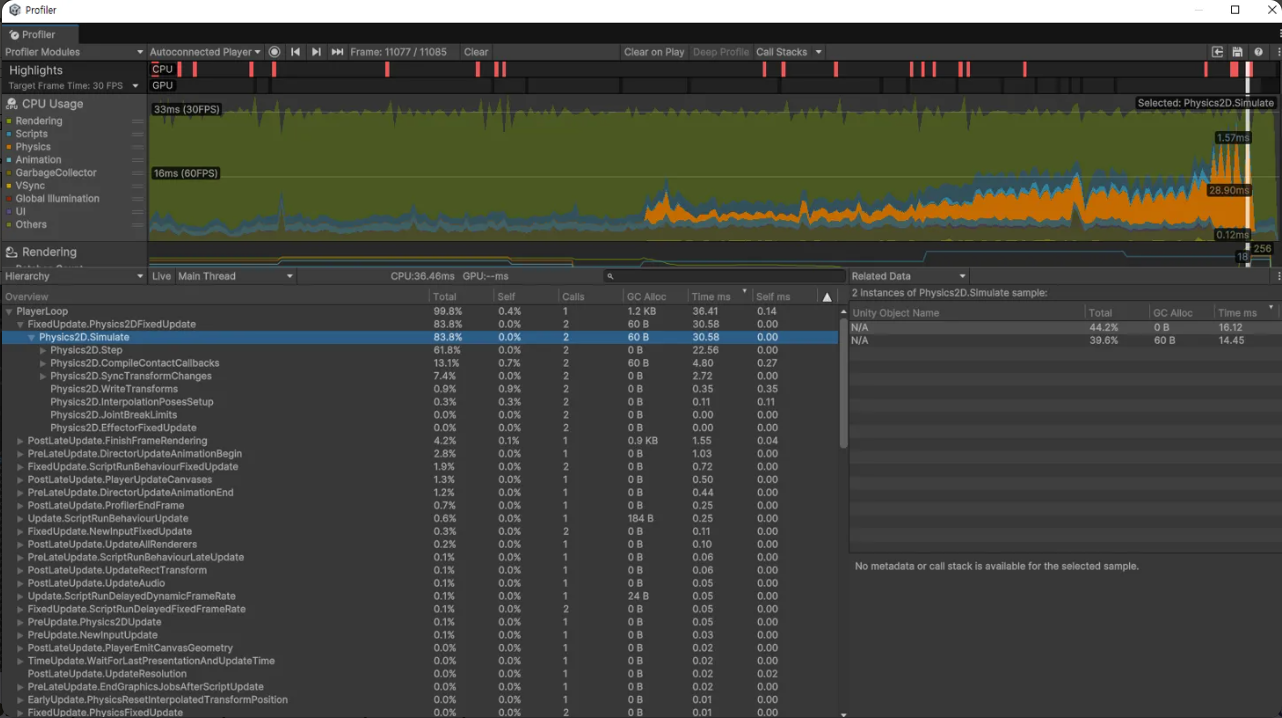Click the hierarchy search field
The image size is (1282, 718).
click(723, 276)
